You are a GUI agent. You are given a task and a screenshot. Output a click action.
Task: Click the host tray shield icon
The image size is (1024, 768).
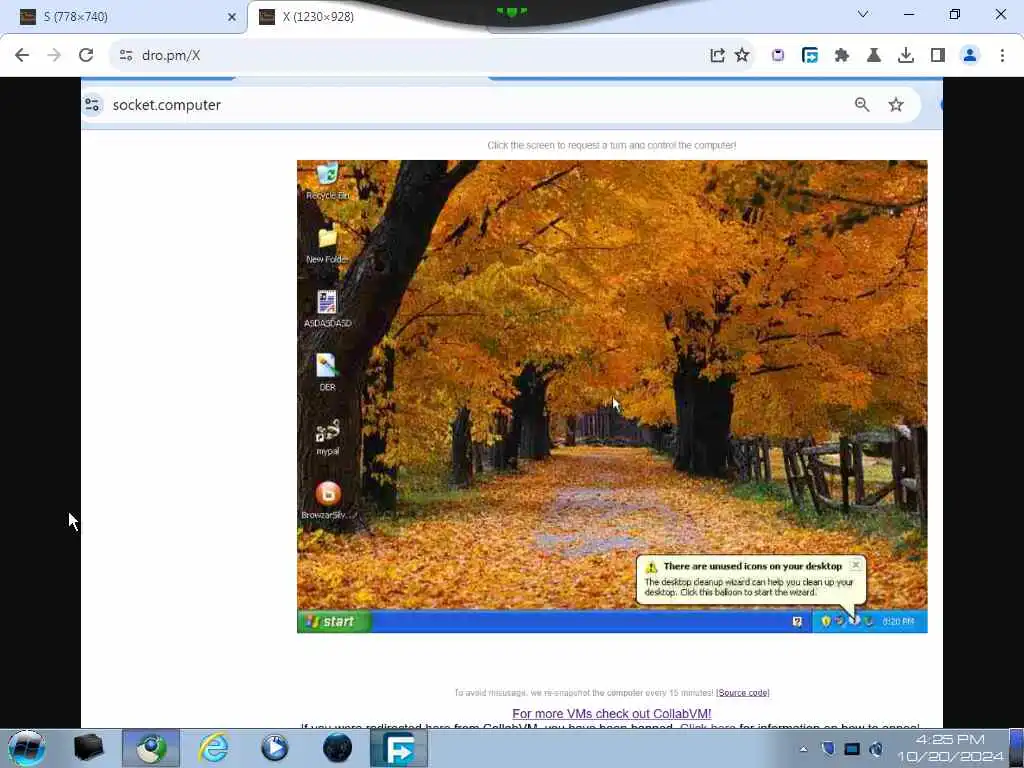[x=827, y=748]
